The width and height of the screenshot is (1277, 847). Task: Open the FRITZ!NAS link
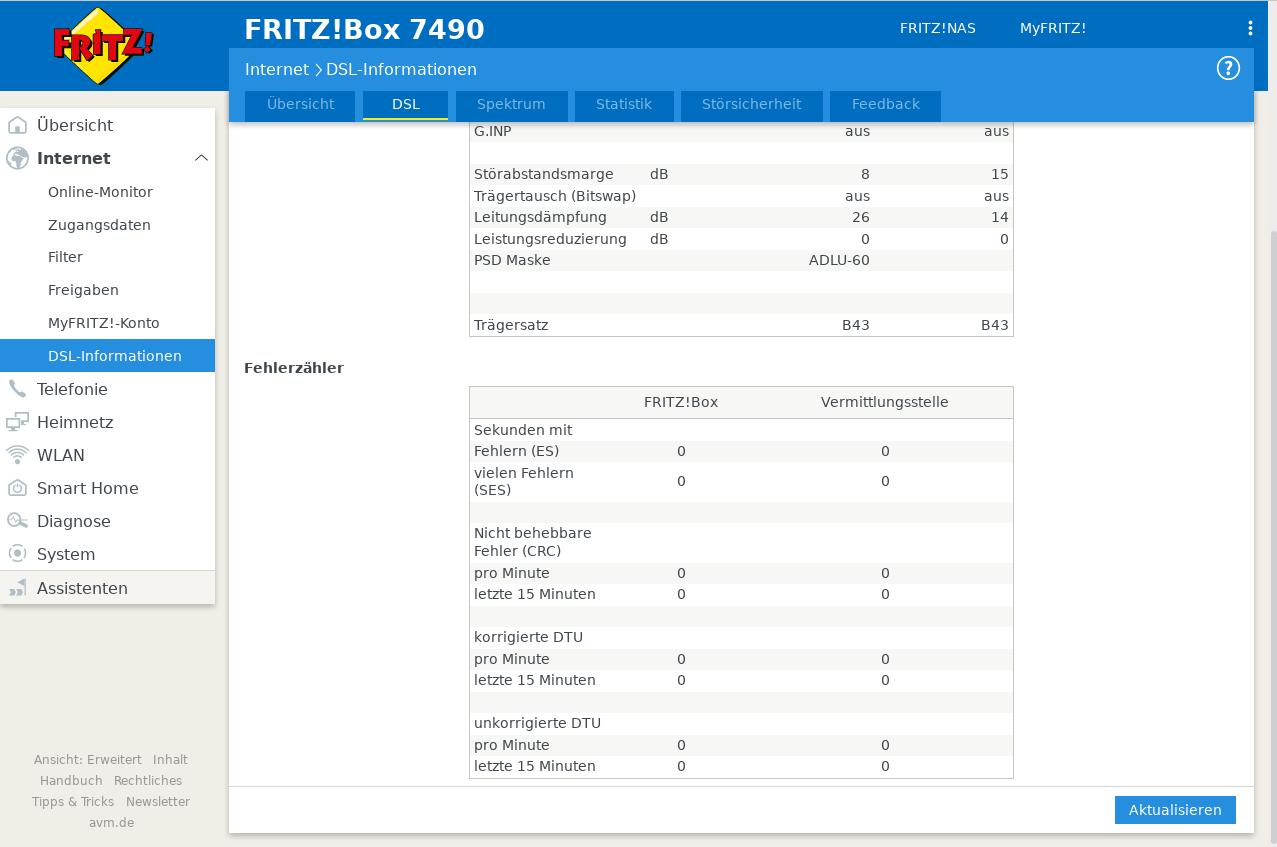(x=937, y=28)
